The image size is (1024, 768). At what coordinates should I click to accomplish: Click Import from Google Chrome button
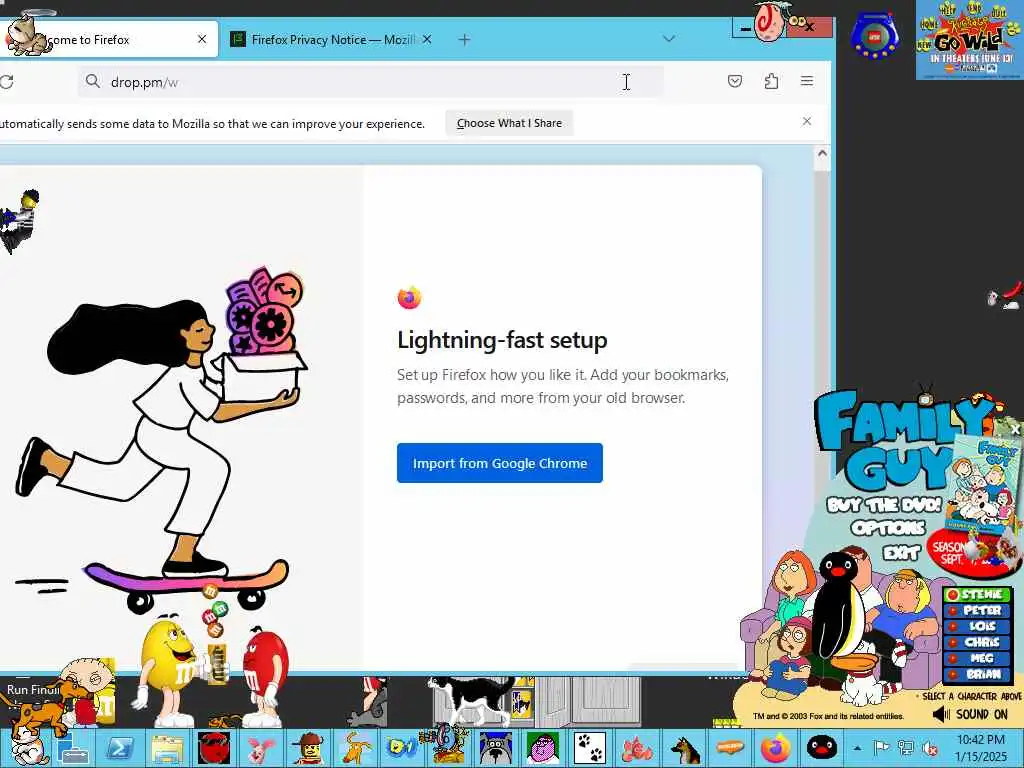point(500,463)
